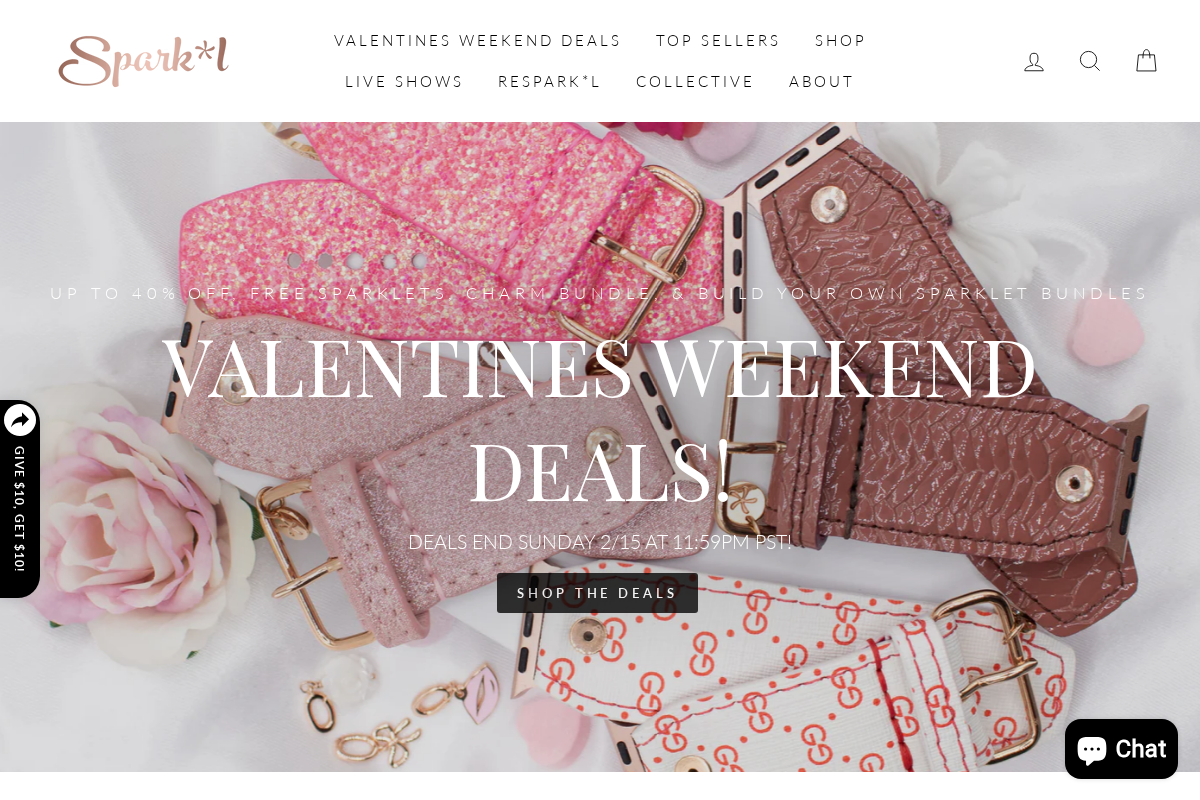Open the shopping cart bag icon

[x=1146, y=61]
